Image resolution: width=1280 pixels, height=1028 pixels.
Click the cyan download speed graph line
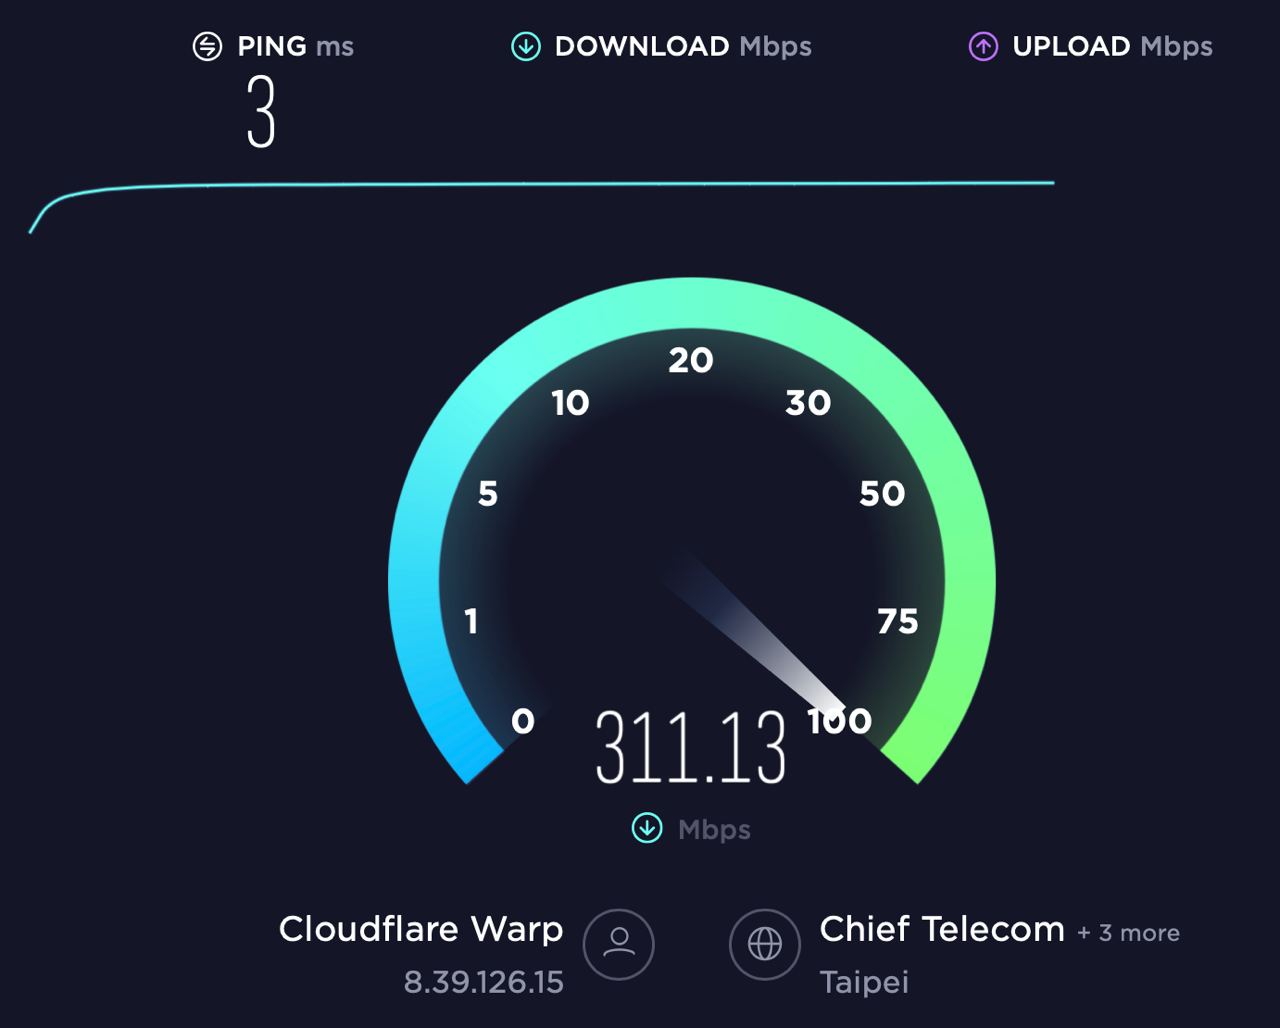541,186
